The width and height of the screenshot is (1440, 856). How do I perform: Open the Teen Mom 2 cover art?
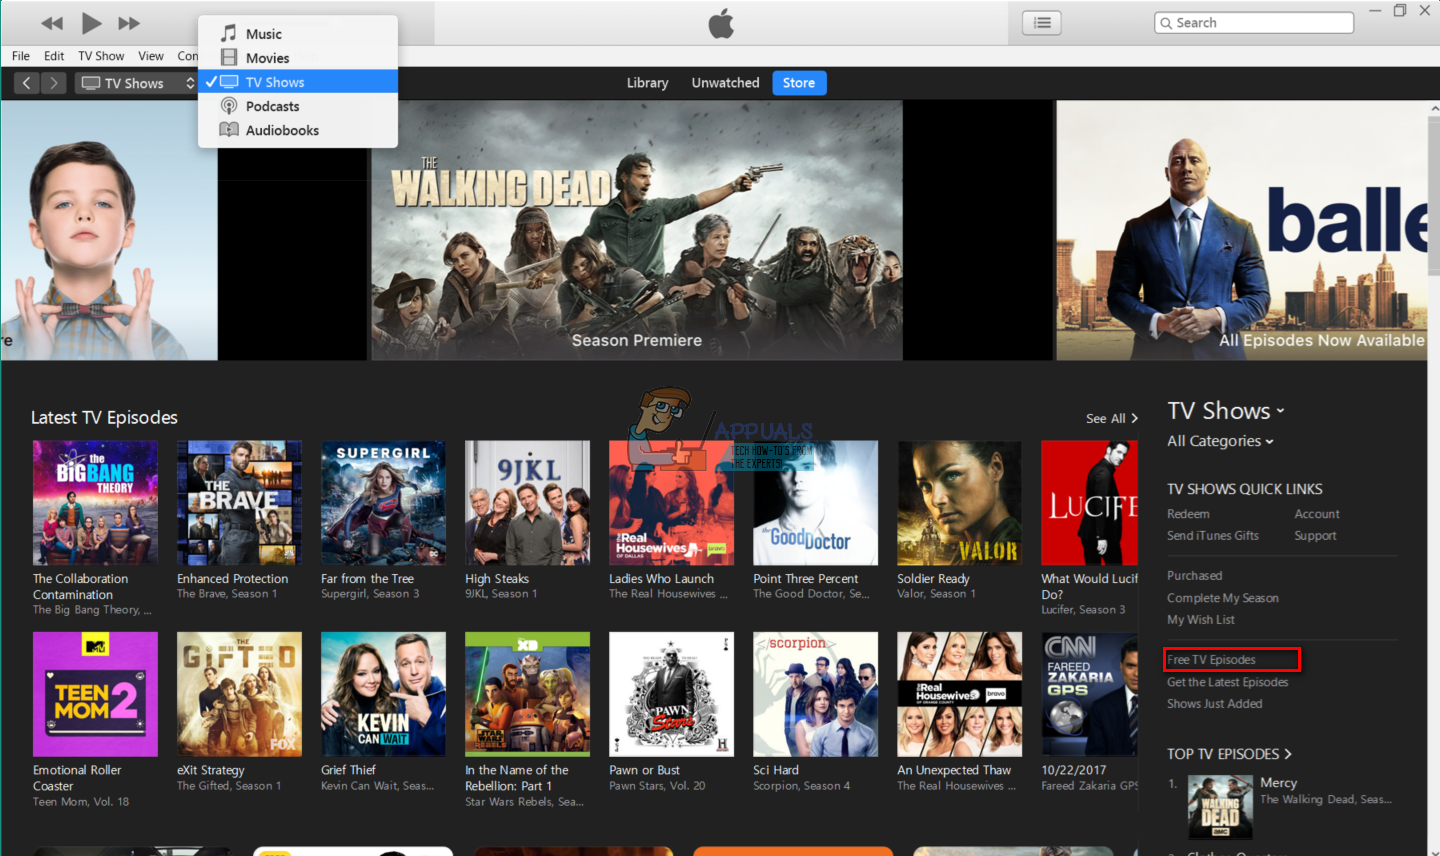click(95, 694)
